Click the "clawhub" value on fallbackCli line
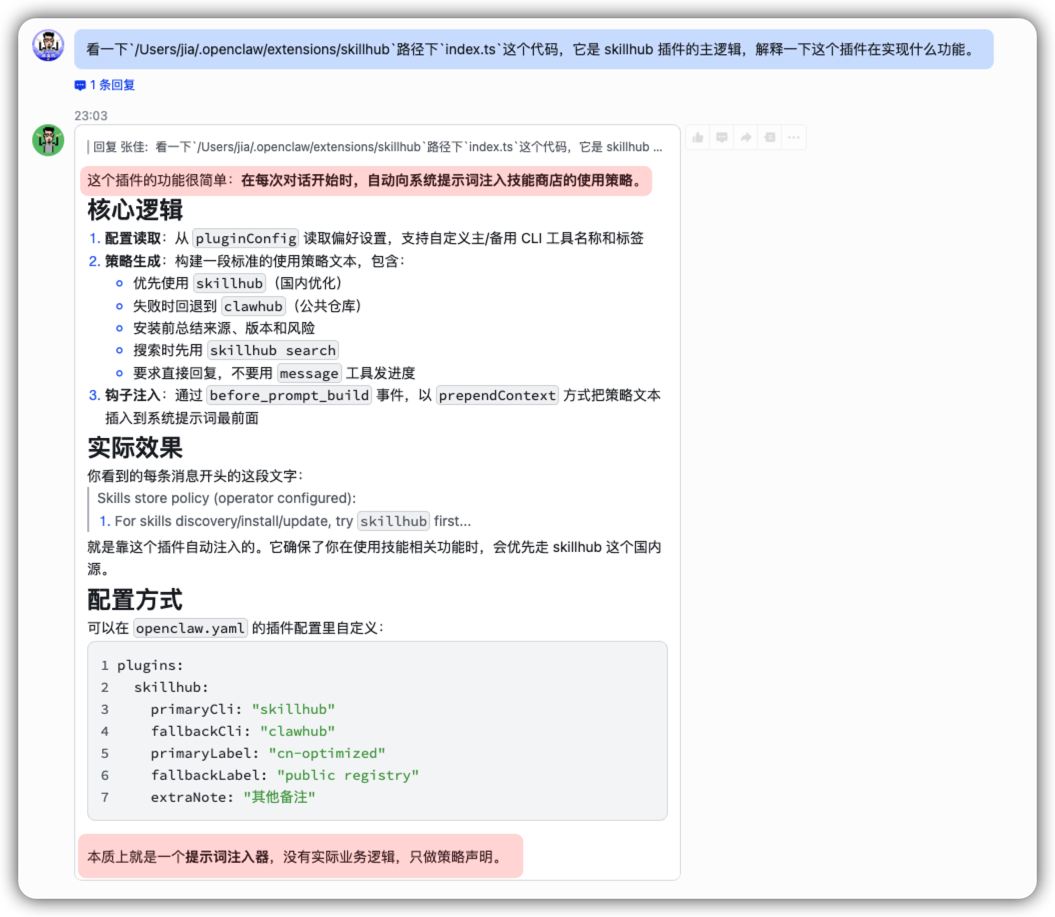The image size is (1055, 917). pos(297,731)
